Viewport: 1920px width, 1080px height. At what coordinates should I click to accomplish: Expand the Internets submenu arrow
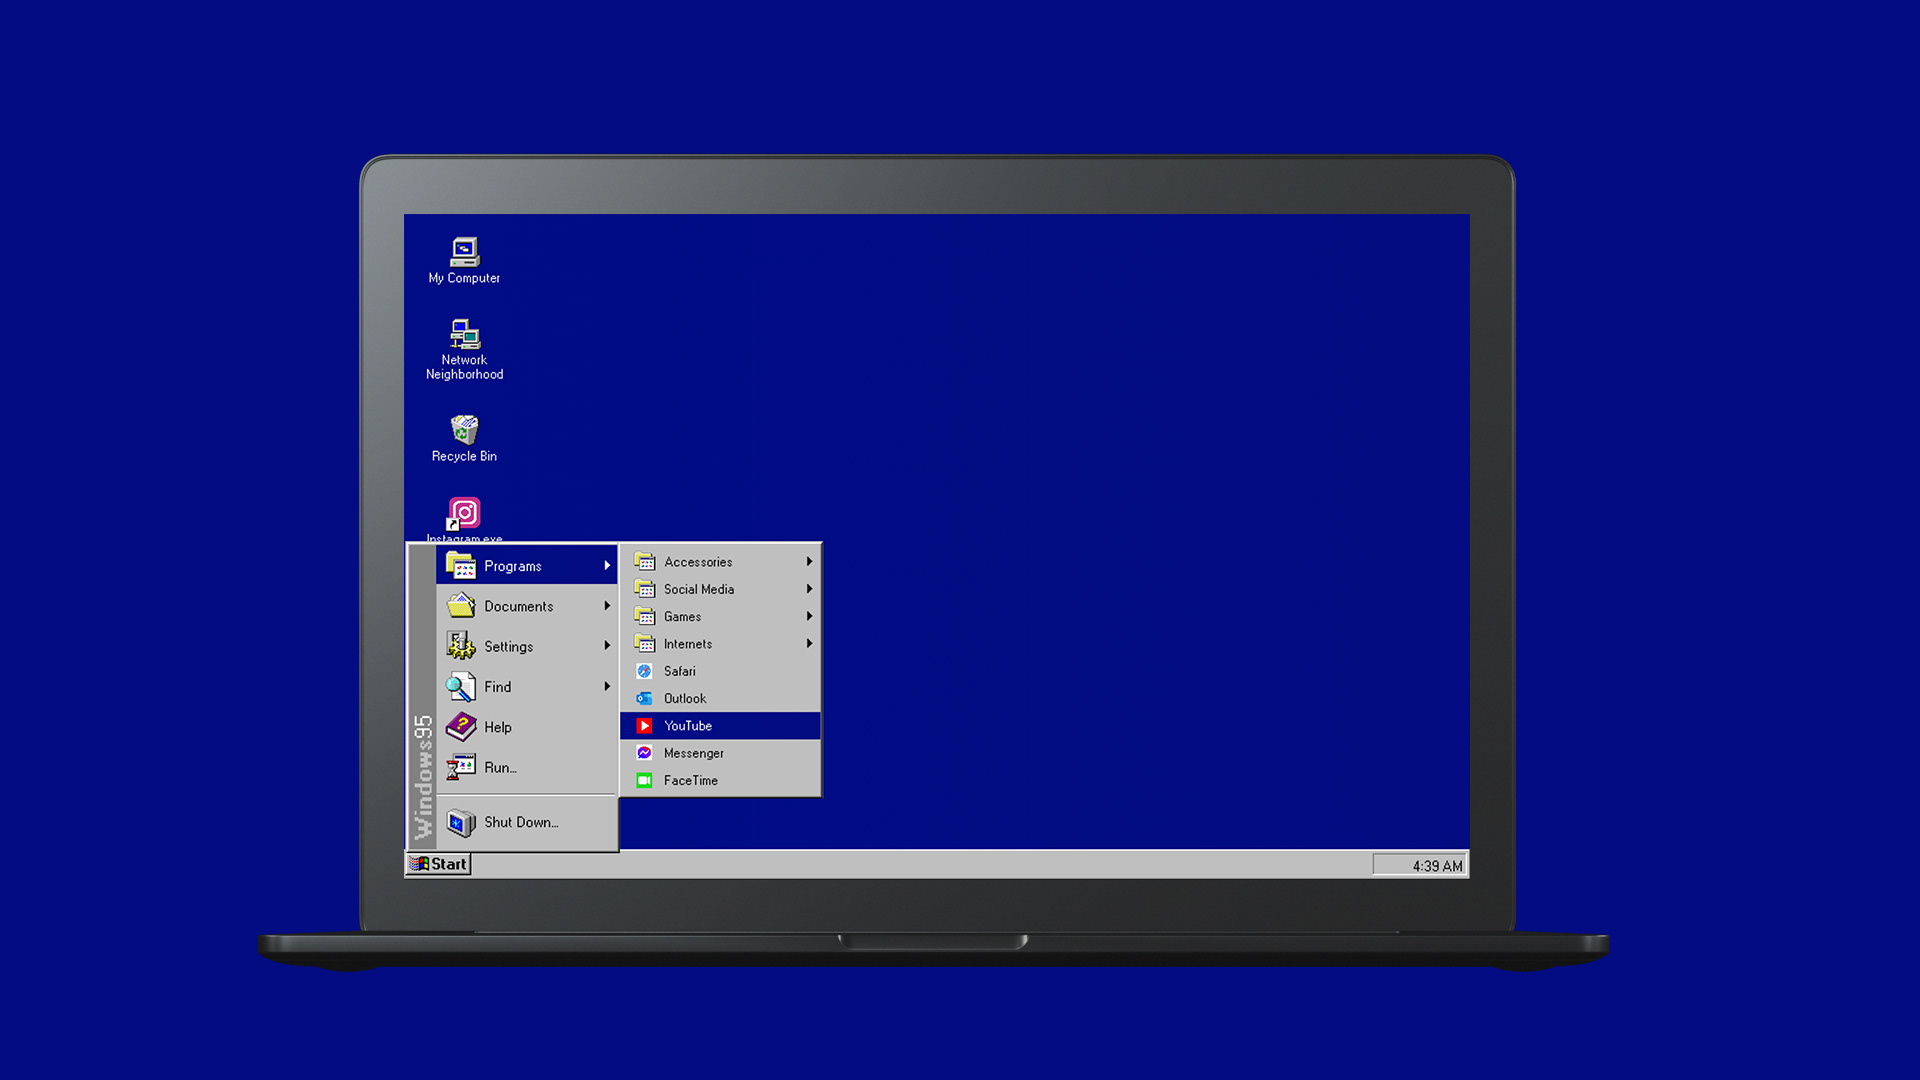click(809, 643)
